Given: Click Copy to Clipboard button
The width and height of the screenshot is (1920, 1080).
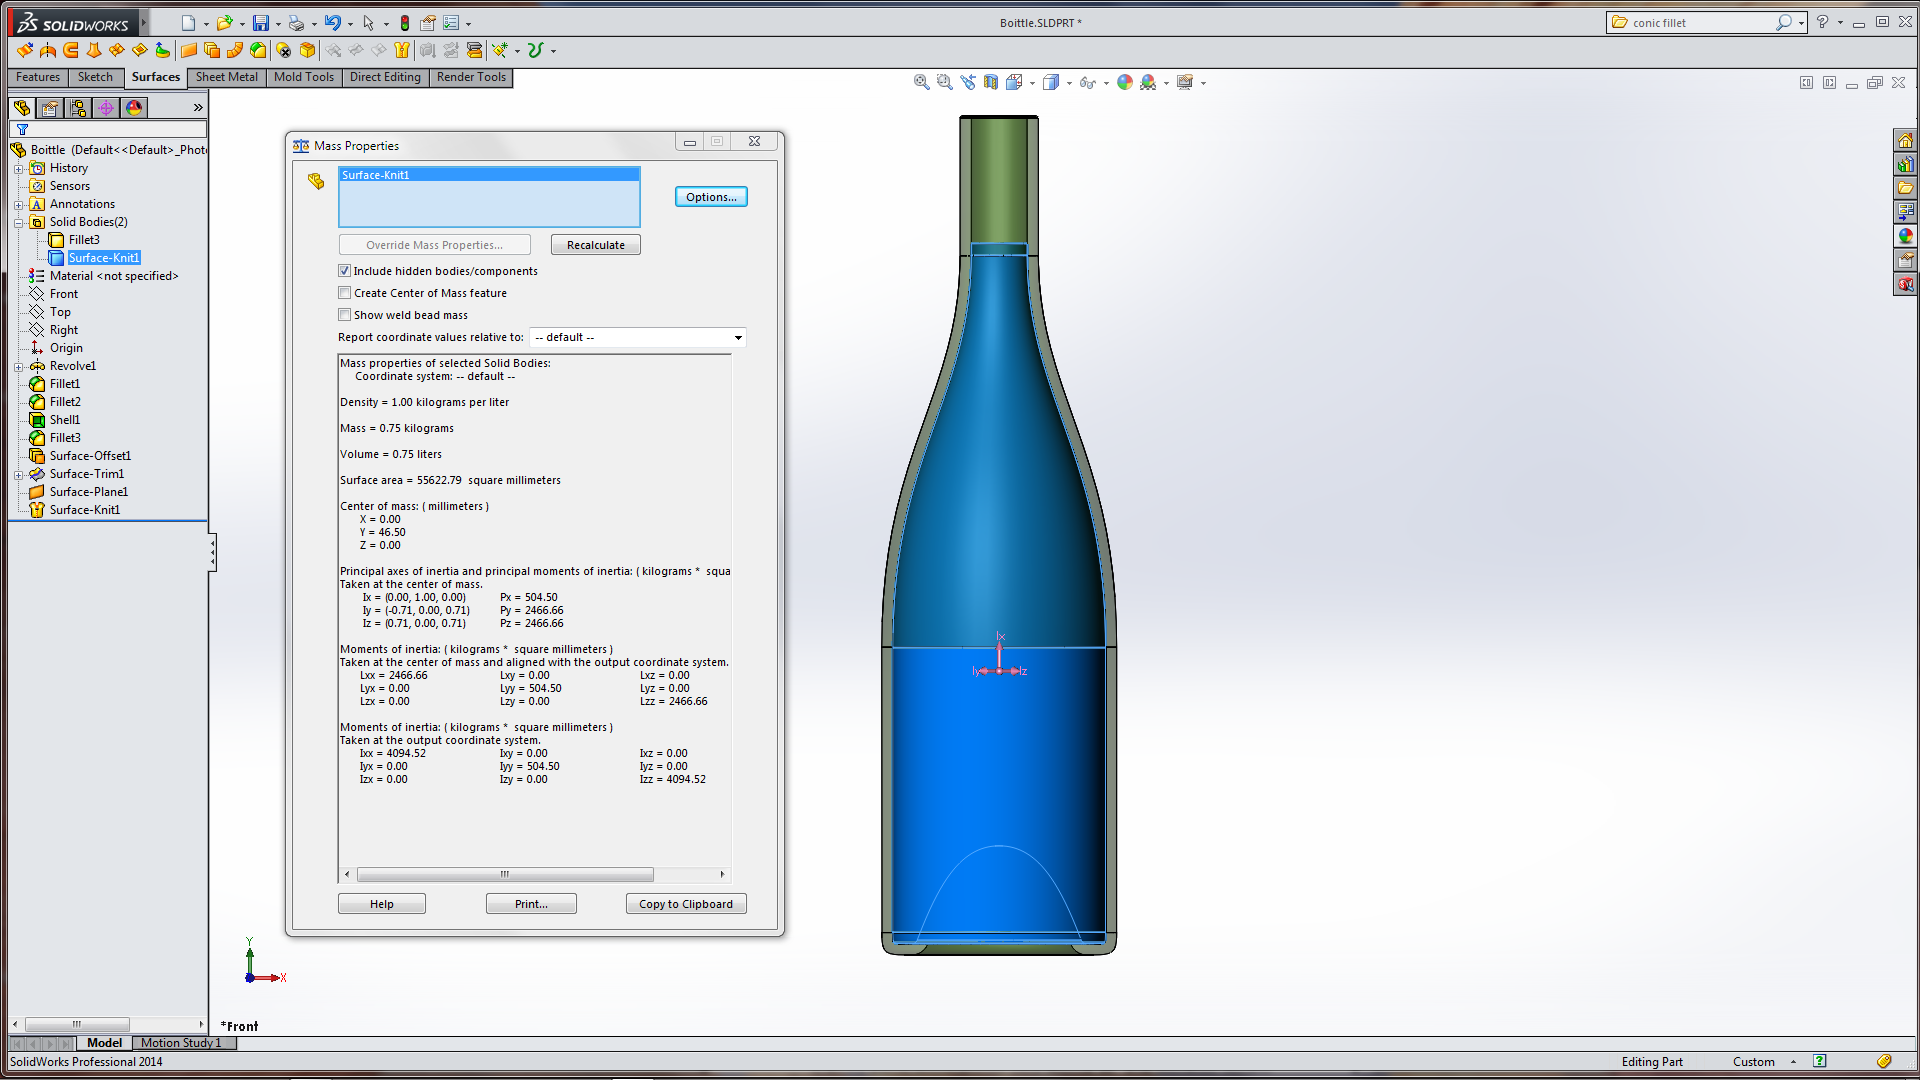Looking at the screenshot, I should click(686, 904).
